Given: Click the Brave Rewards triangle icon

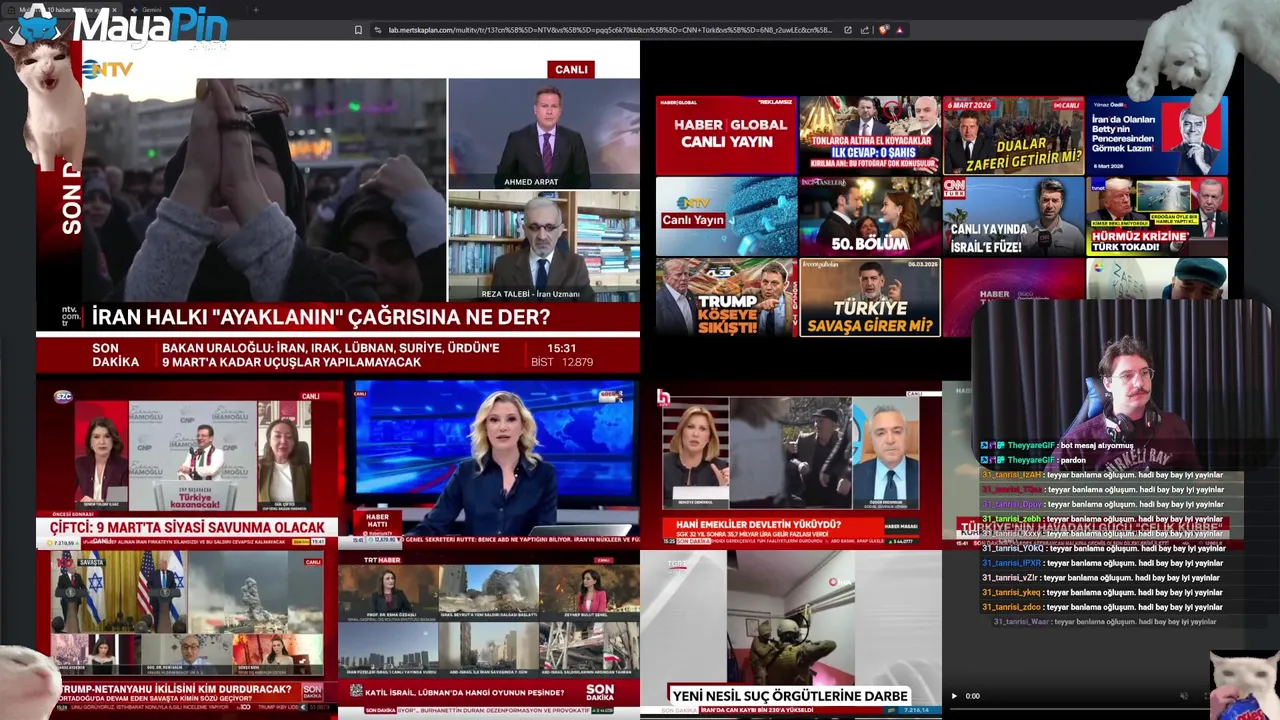Looking at the screenshot, I should click(900, 30).
